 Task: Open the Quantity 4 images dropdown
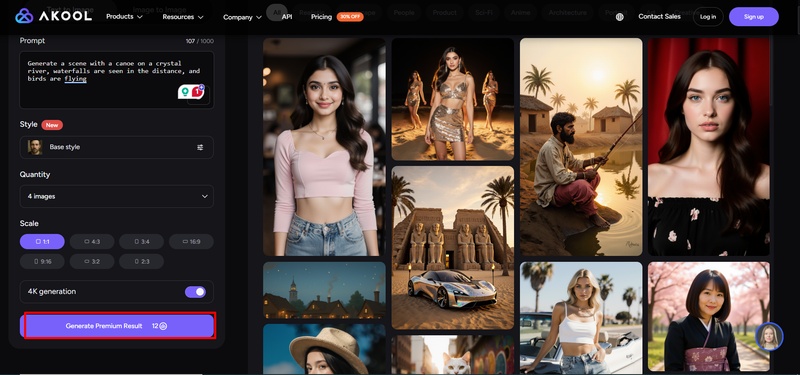(x=117, y=196)
